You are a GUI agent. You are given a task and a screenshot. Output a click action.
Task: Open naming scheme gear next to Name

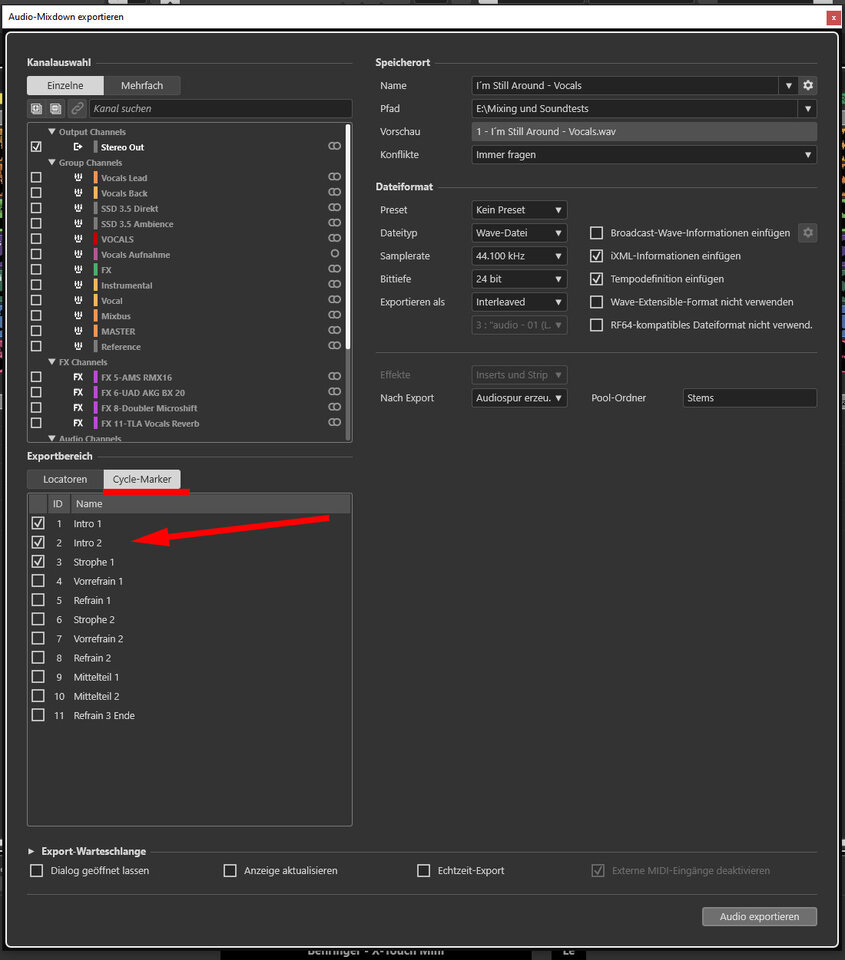(808, 86)
